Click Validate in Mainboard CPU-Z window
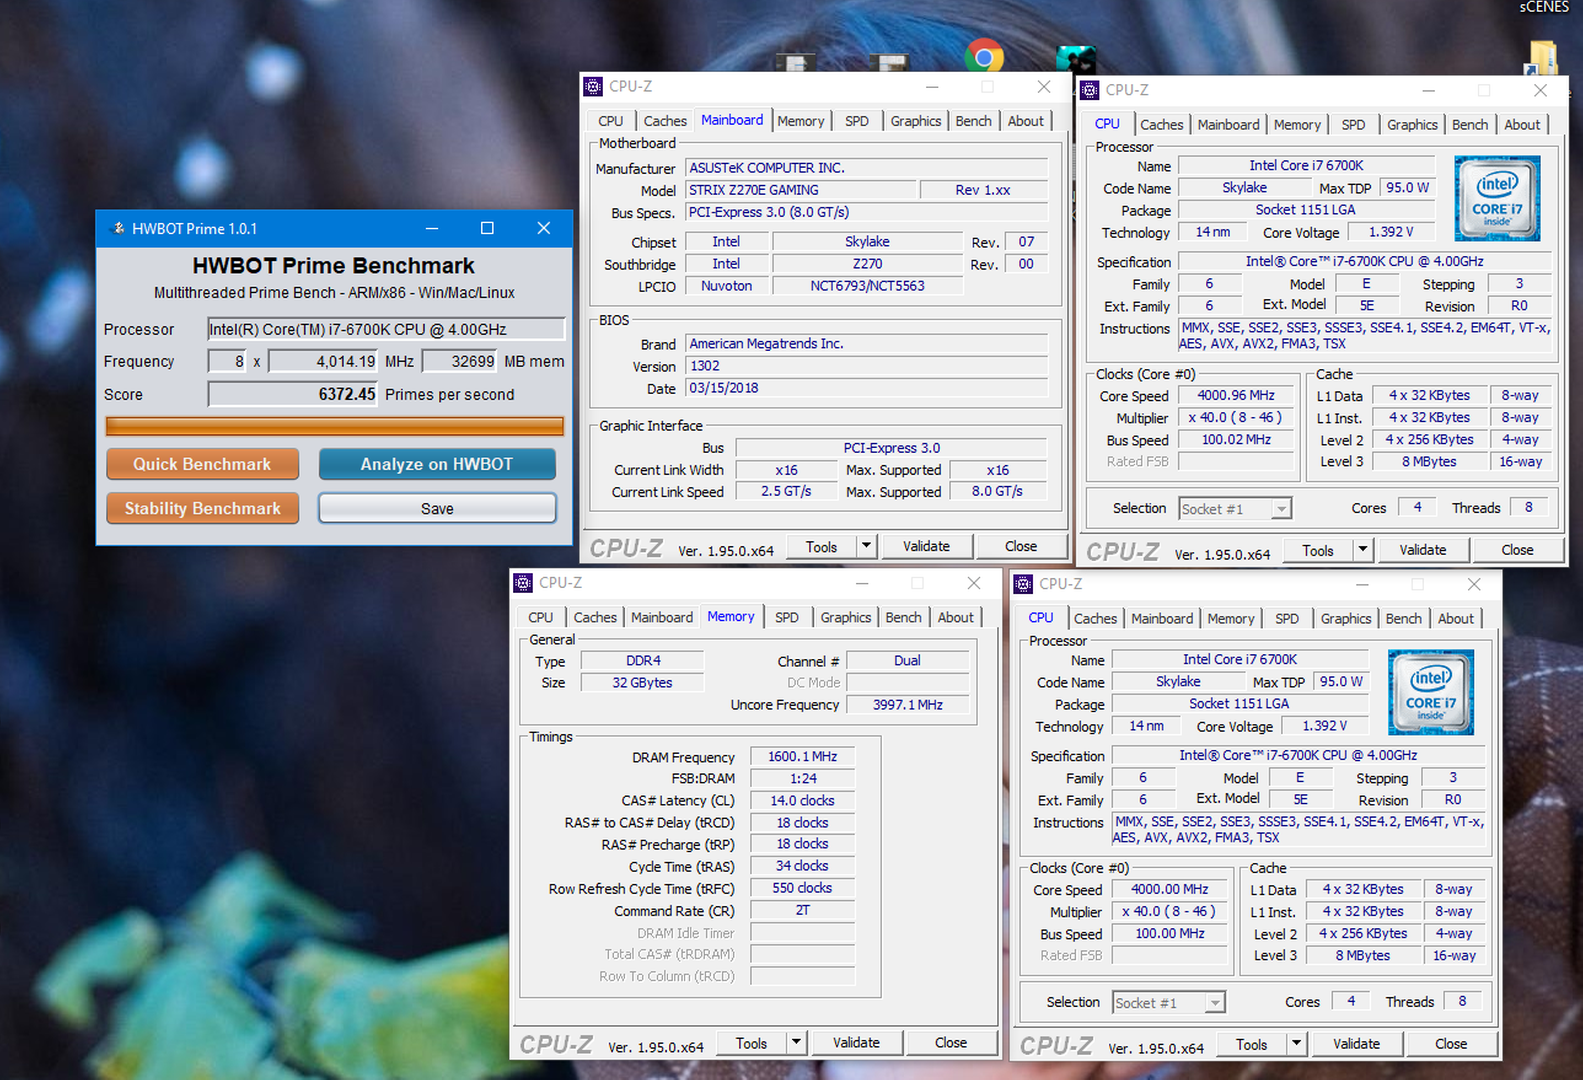Viewport: 1583px width, 1080px height. pyautogui.click(x=926, y=547)
